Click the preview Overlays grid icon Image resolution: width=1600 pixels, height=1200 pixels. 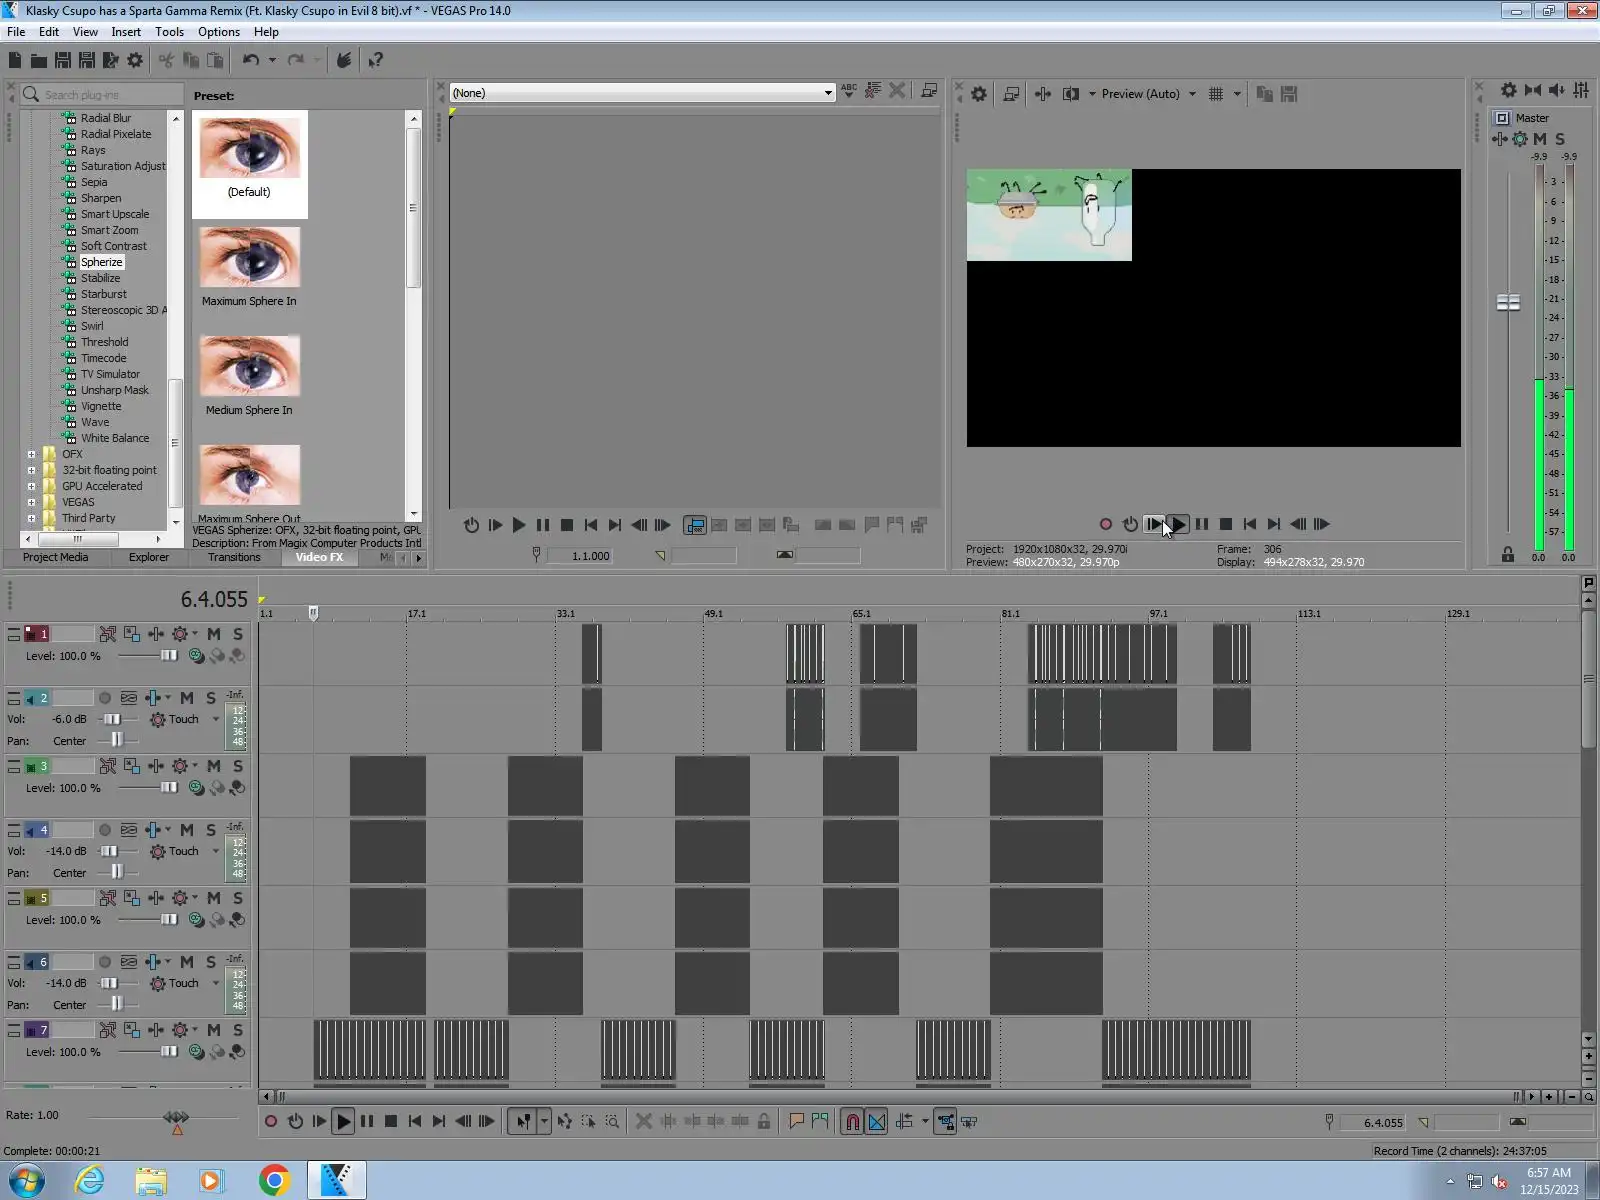(1216, 94)
